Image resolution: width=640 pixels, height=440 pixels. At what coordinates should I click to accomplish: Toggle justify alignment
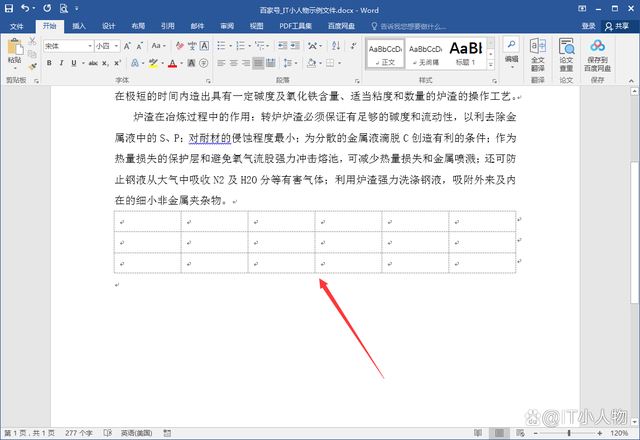point(258,63)
